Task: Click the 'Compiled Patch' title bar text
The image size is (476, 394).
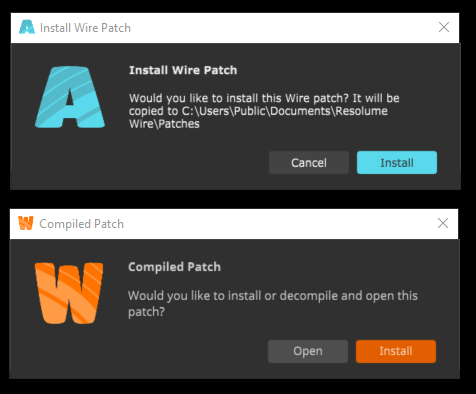Action: [x=81, y=224]
